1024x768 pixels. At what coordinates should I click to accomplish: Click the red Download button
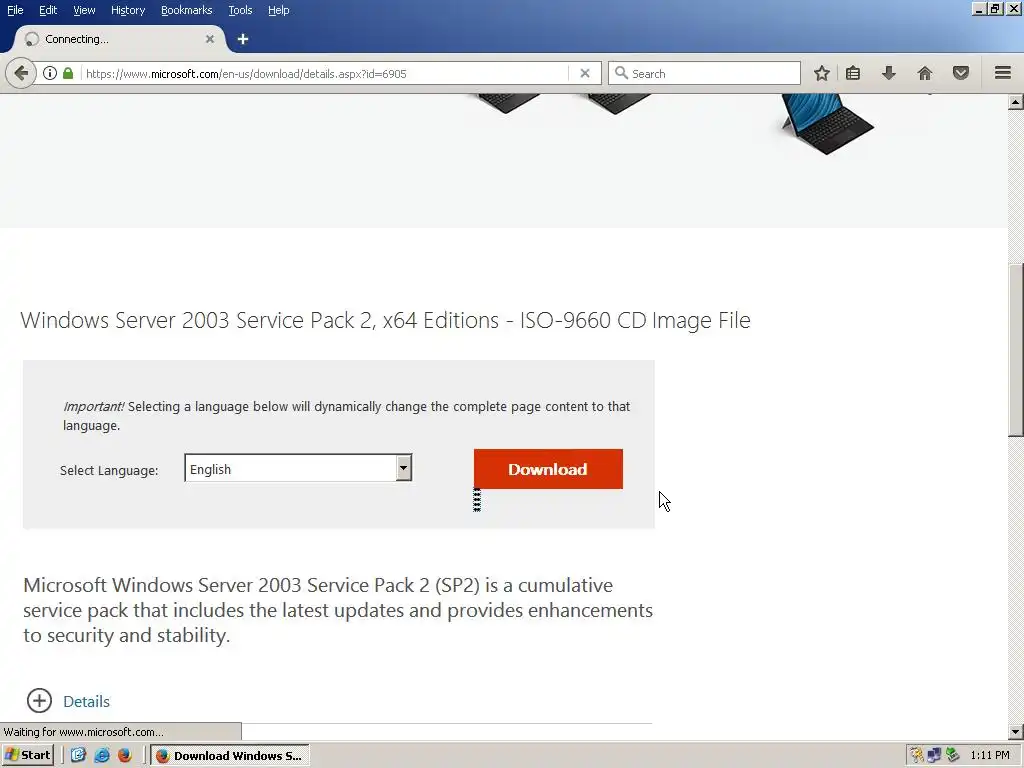click(x=548, y=469)
